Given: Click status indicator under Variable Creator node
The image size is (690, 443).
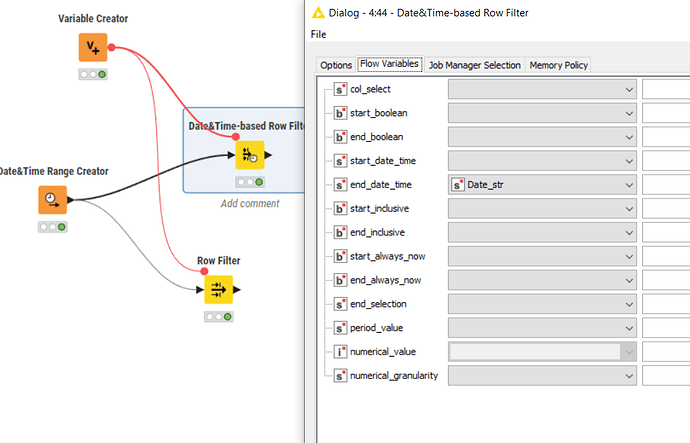Looking at the screenshot, I should point(93,74).
